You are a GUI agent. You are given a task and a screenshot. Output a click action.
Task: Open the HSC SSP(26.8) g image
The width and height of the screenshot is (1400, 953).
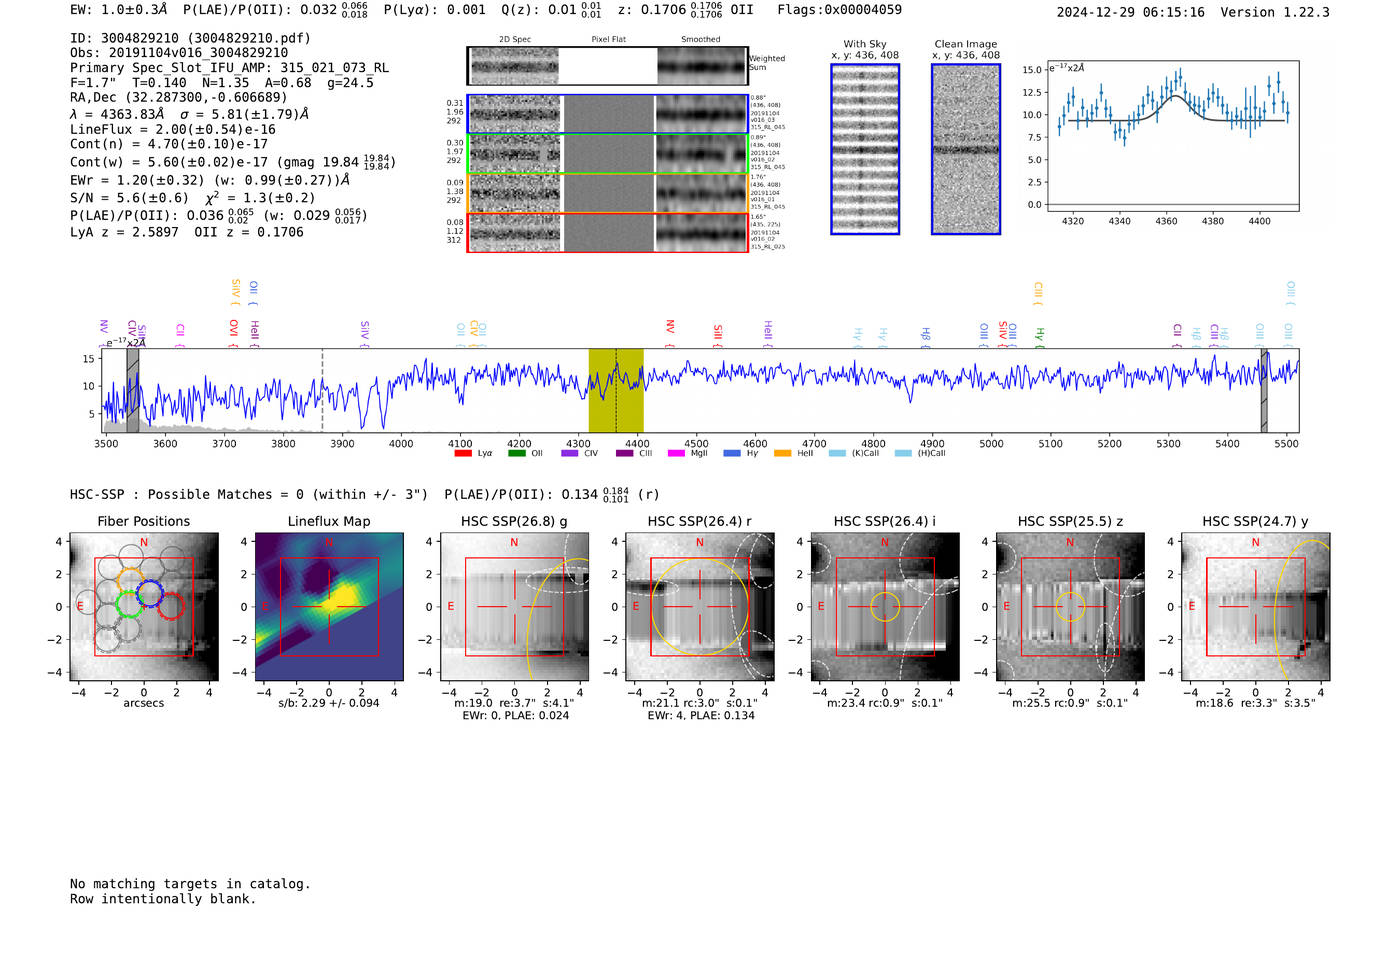pyautogui.click(x=514, y=607)
